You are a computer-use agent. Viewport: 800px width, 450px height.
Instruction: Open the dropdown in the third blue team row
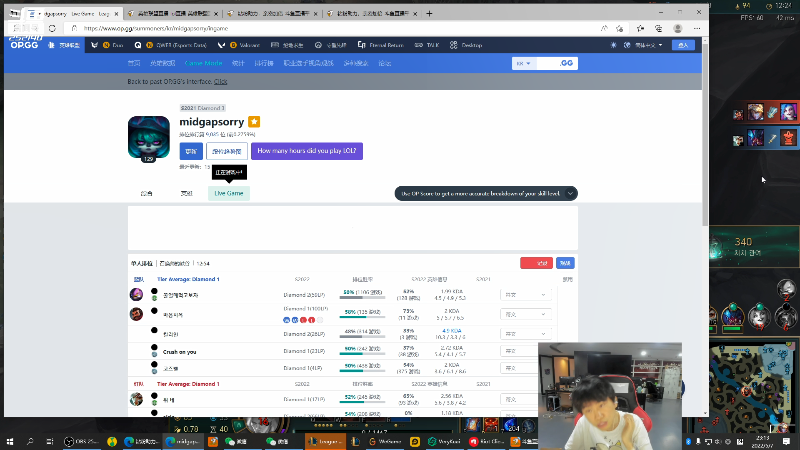(526, 334)
